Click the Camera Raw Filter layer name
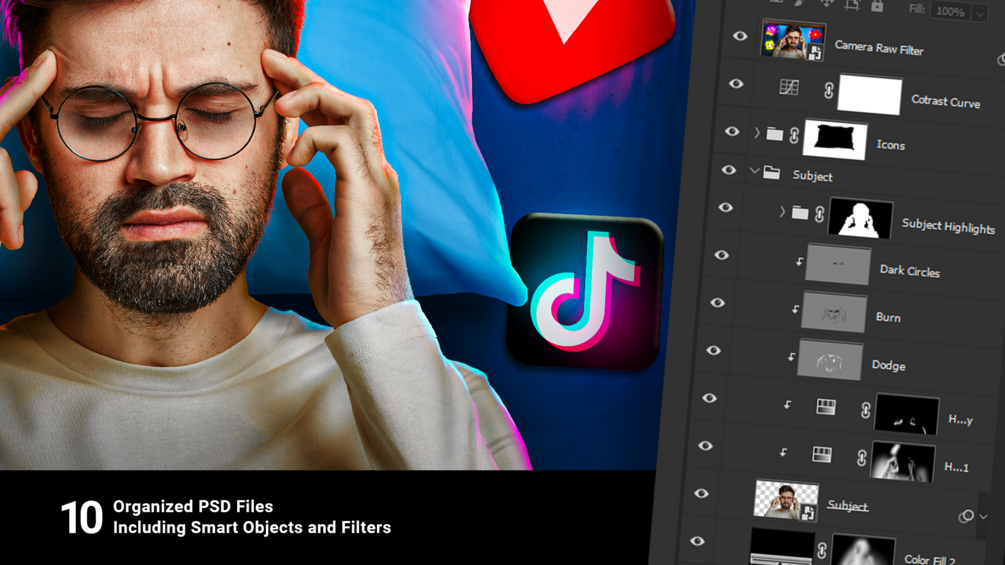The height and width of the screenshot is (565, 1005). point(879,48)
